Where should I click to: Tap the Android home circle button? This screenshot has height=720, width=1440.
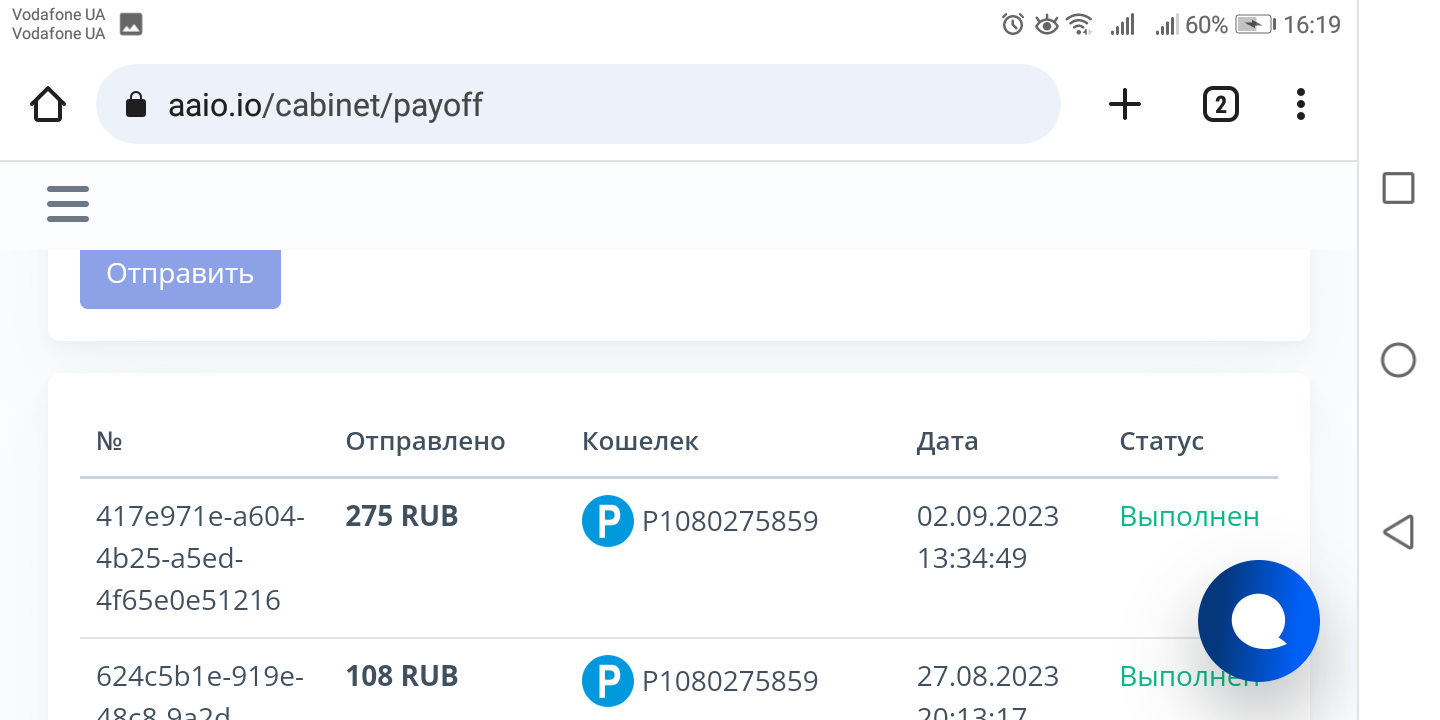point(1398,360)
